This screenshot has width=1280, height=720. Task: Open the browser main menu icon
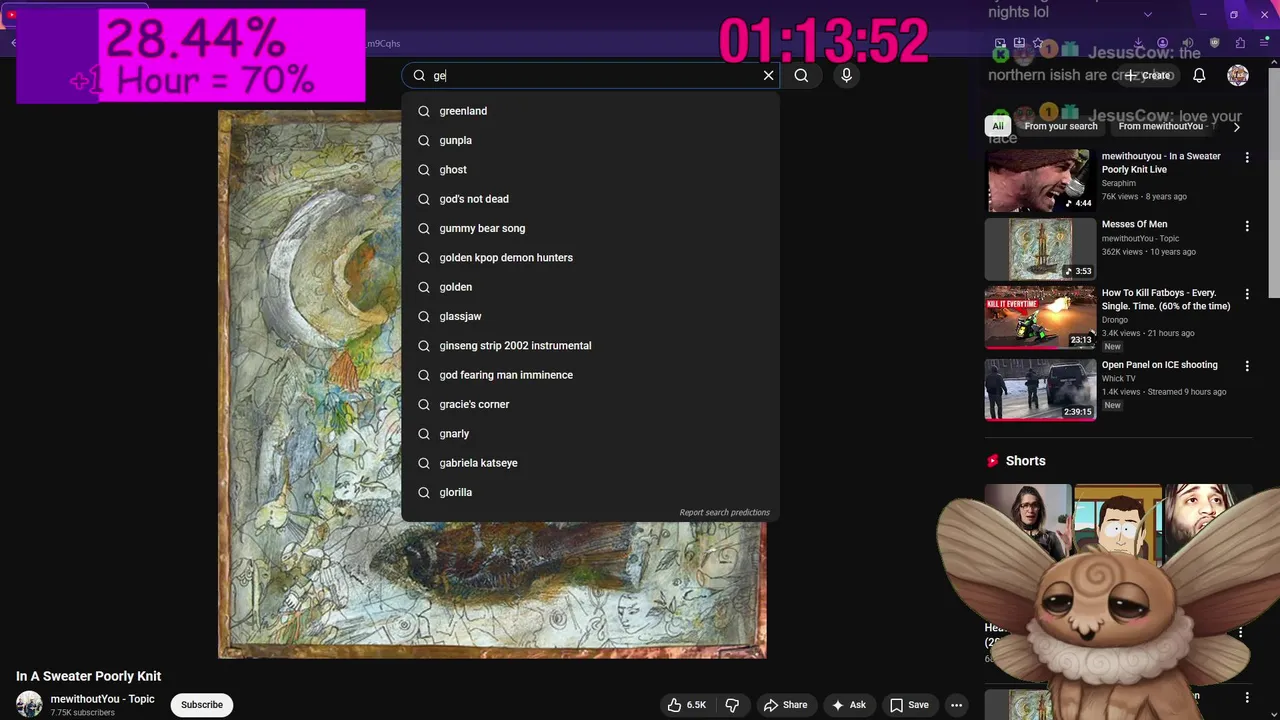click(1265, 43)
